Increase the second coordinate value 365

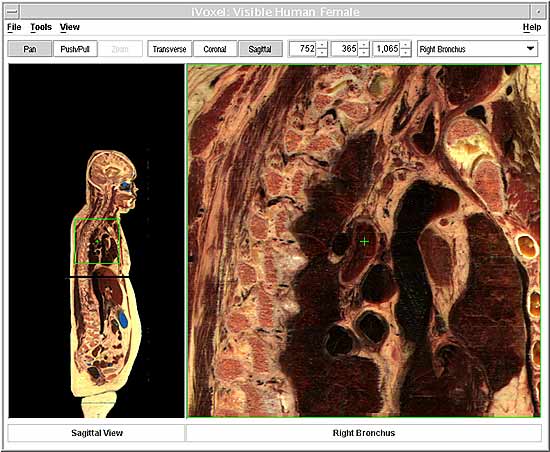coord(364,45)
